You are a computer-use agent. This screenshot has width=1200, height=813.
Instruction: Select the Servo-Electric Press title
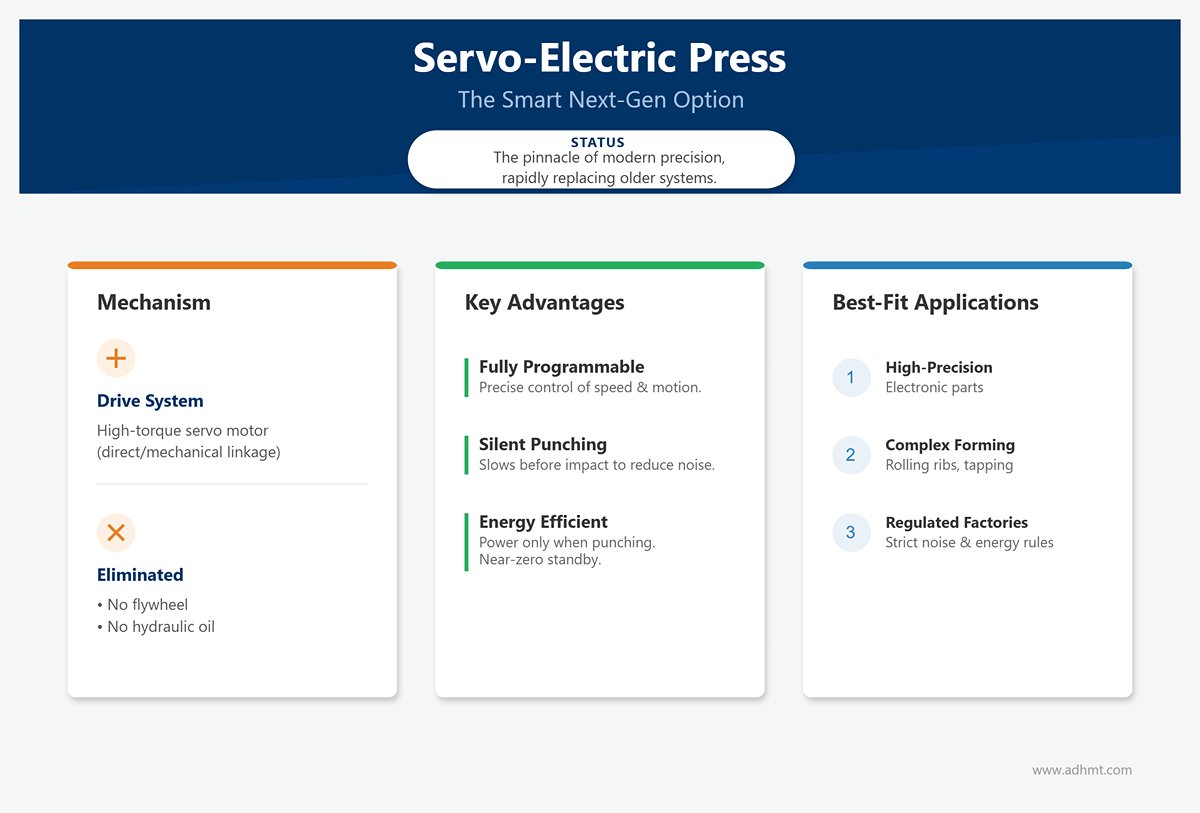tap(600, 58)
